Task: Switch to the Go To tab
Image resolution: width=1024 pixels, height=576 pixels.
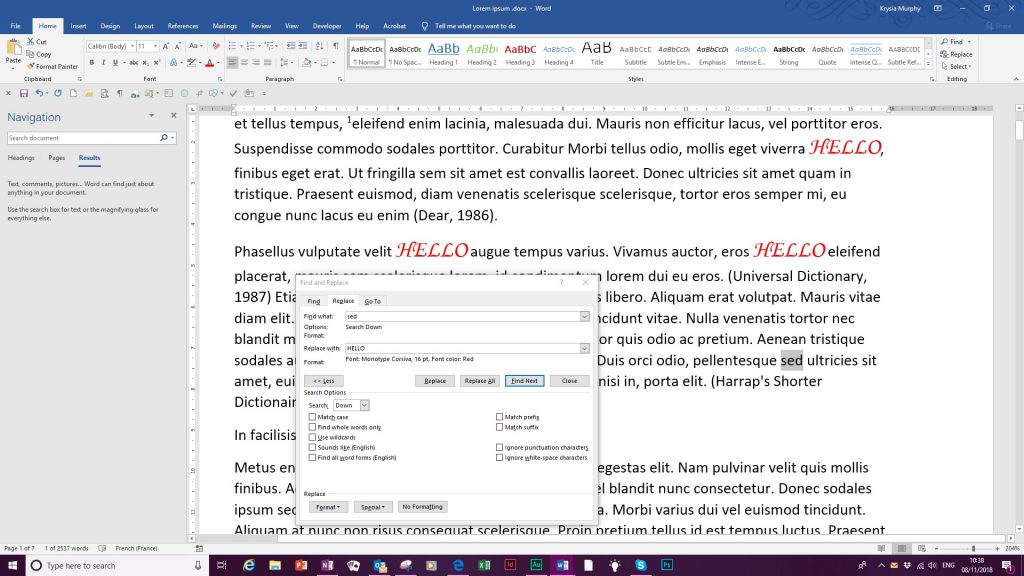Action: (x=374, y=300)
